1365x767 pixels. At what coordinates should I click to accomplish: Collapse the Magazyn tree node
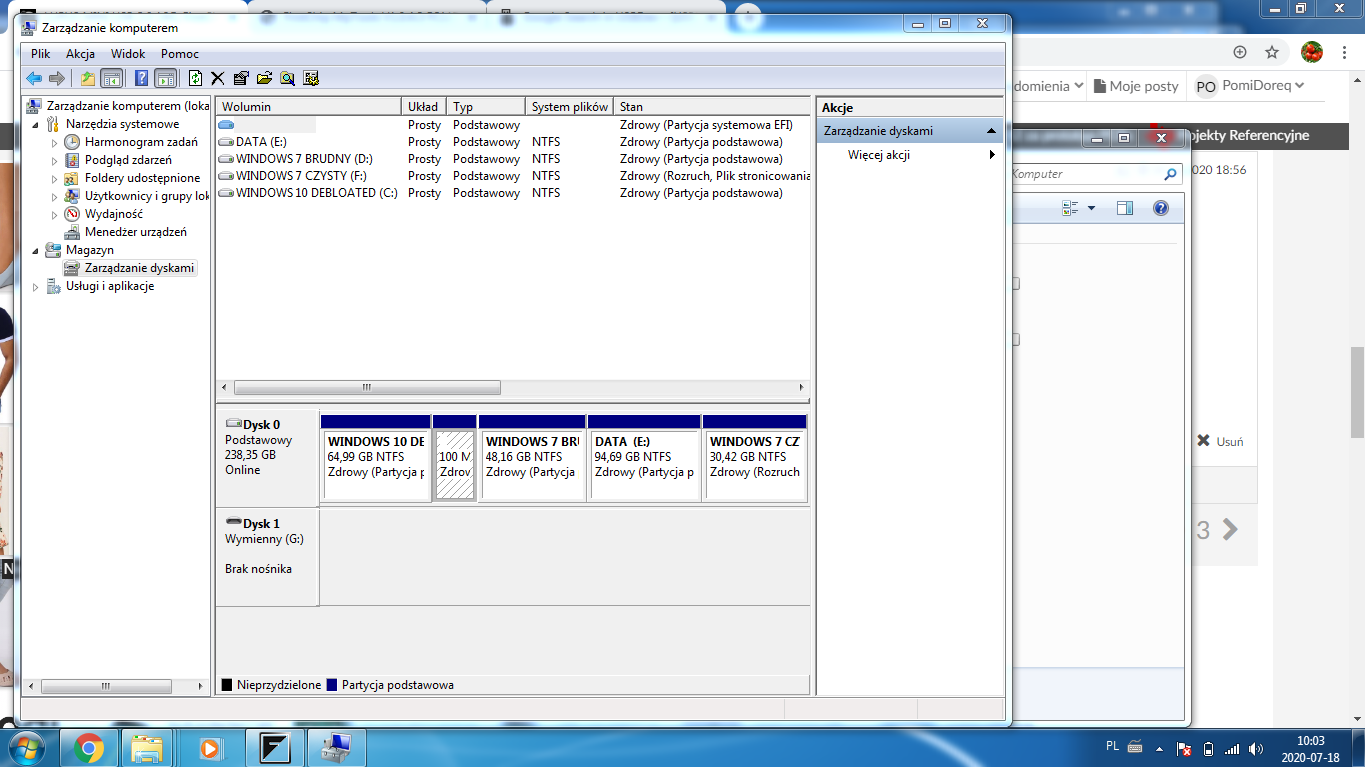37,250
